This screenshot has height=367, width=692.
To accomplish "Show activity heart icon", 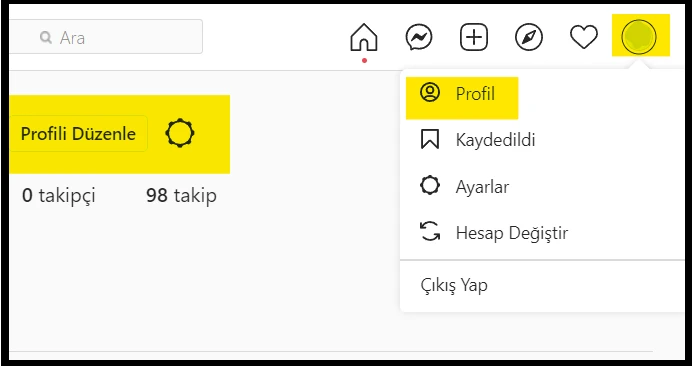I will [x=584, y=37].
